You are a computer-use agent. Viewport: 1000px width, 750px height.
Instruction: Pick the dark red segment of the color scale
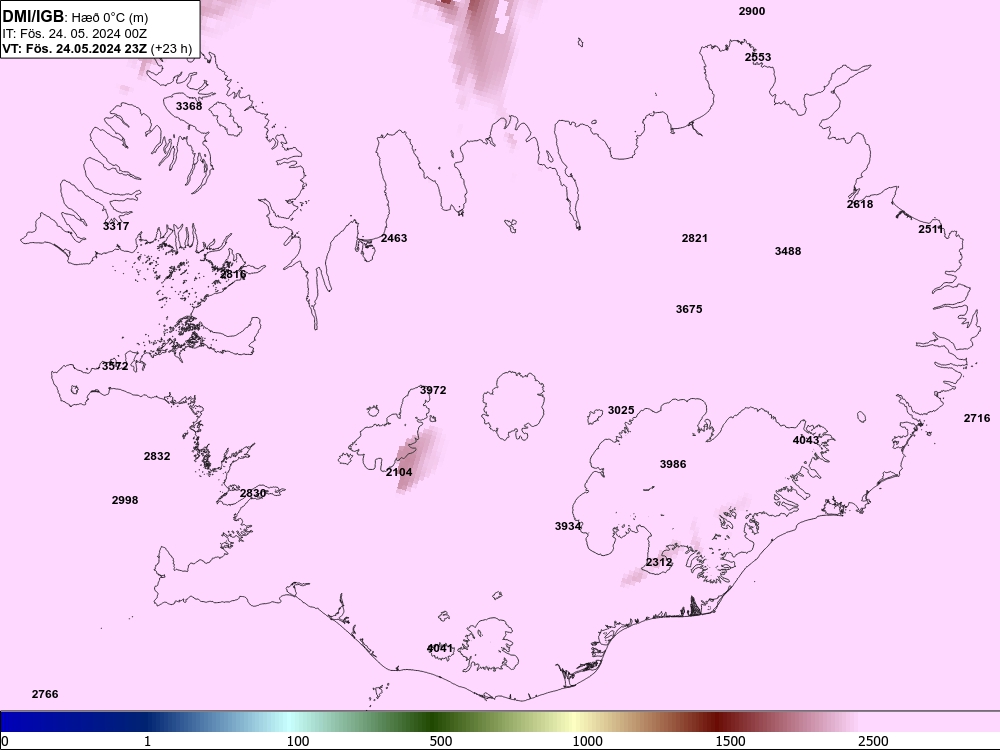pyautogui.click(x=717, y=721)
